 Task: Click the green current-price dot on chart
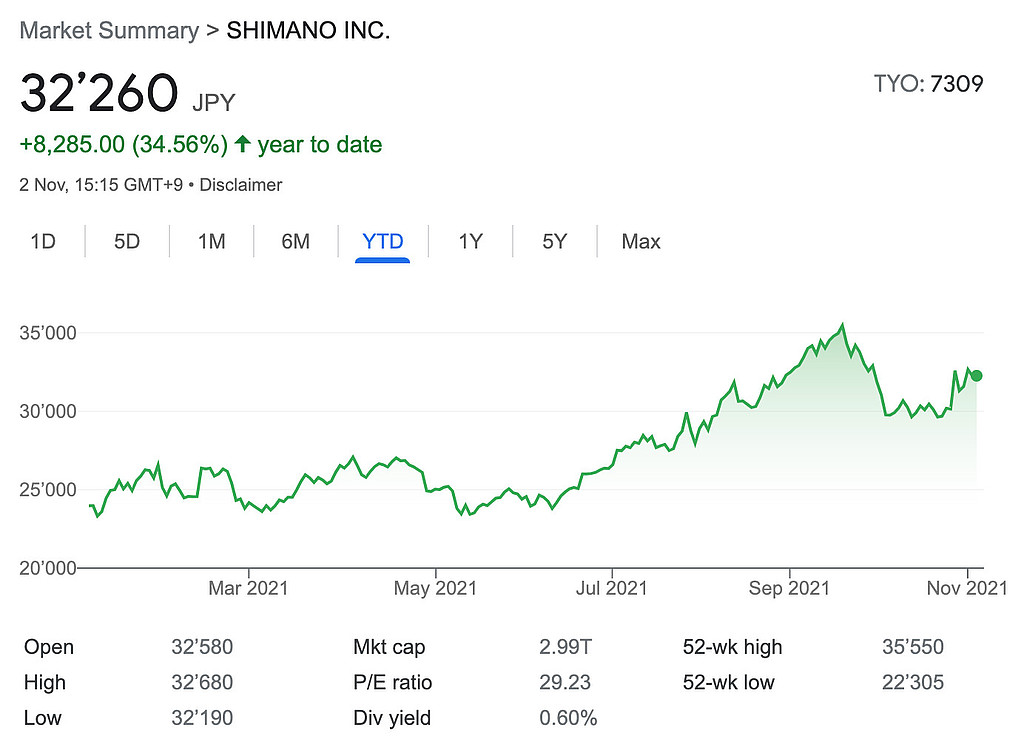[x=977, y=376]
